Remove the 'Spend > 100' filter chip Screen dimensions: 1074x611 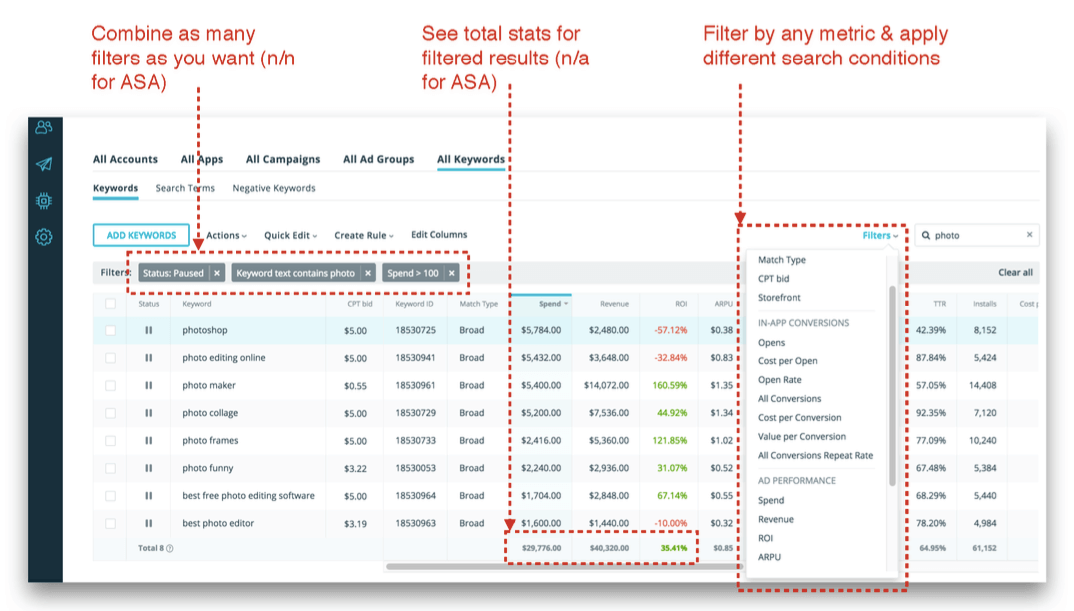click(452, 273)
